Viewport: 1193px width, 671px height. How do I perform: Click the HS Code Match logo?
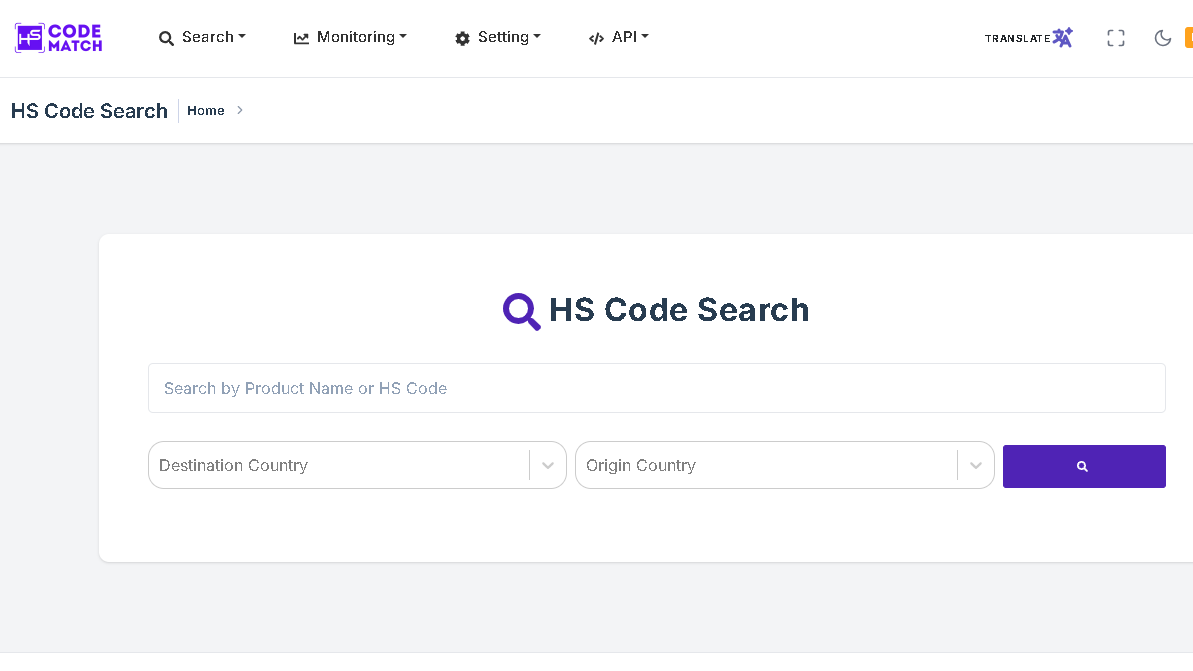[x=58, y=38]
